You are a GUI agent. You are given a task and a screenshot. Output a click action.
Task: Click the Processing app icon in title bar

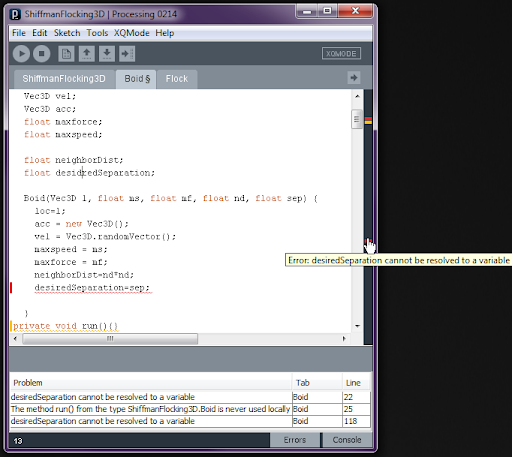[x=15, y=14]
